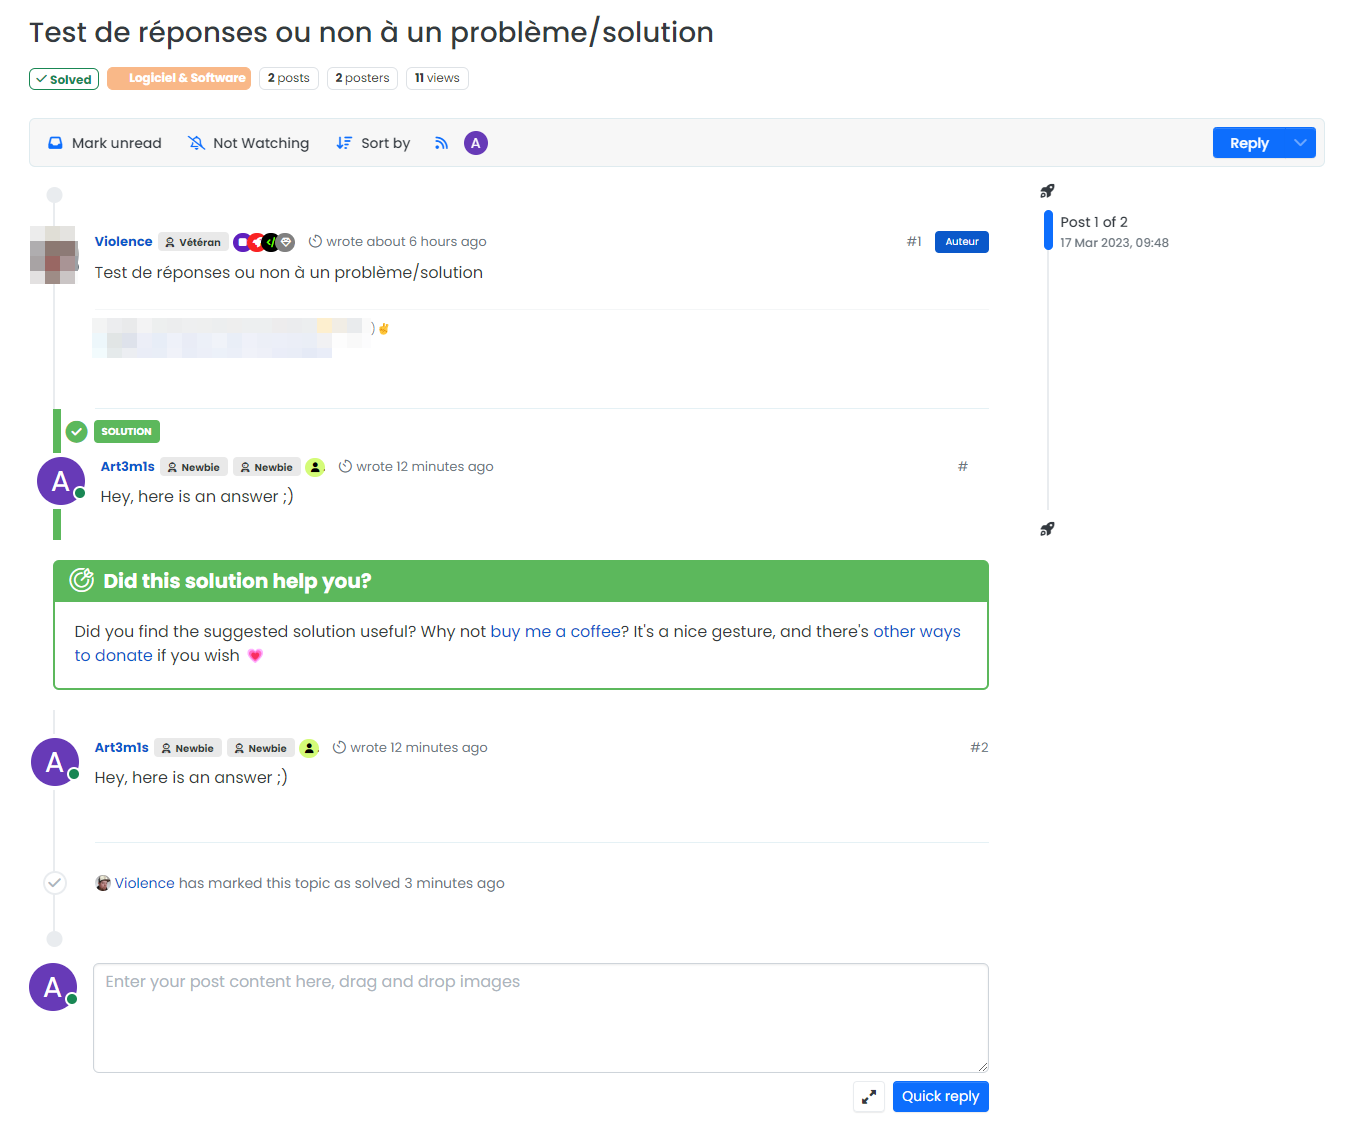Click the purple A avatar in toolbar
This screenshot has height=1129, width=1347.
pyautogui.click(x=476, y=143)
